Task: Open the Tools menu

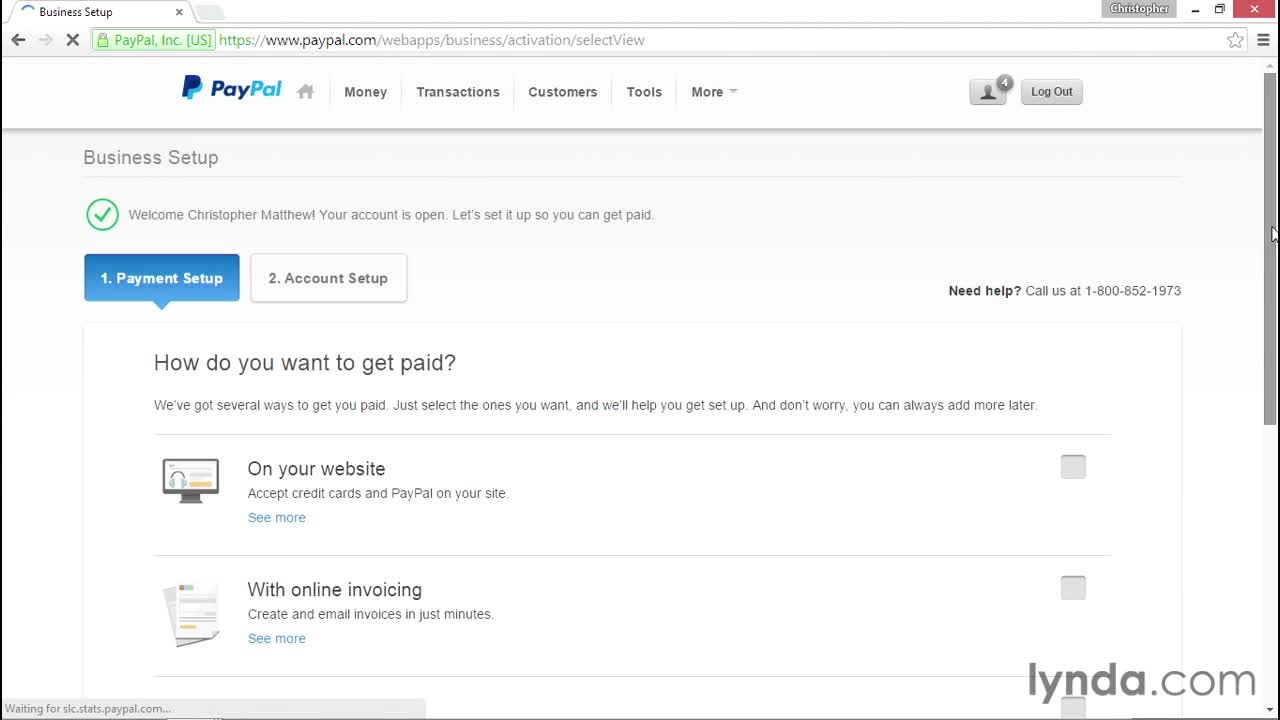Action: point(644,92)
